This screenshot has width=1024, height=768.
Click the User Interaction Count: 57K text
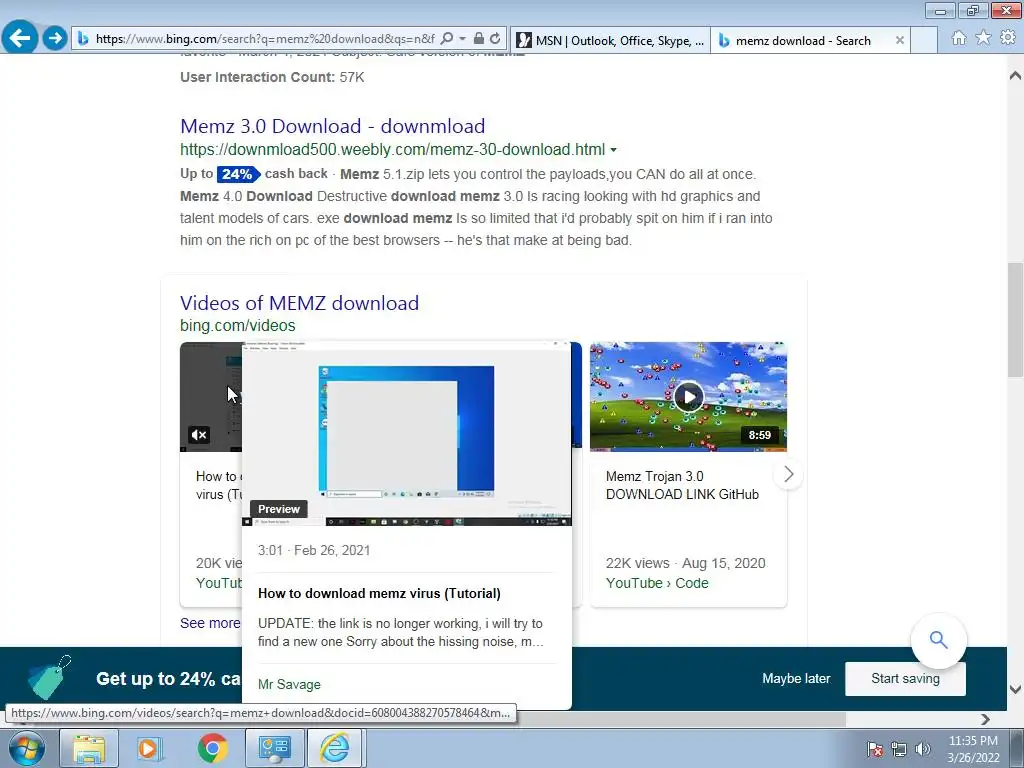272,77
